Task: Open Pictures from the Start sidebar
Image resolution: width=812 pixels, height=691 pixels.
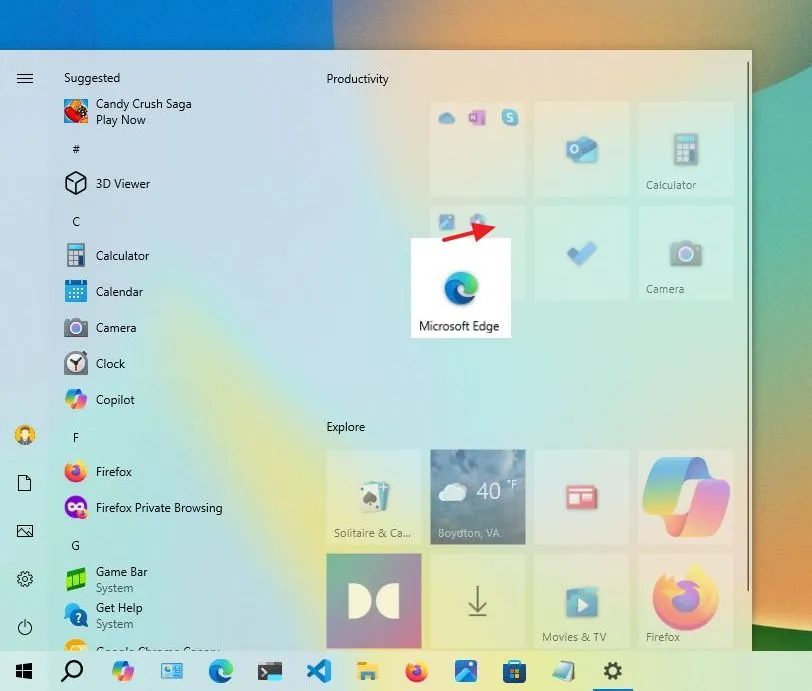Action: 24,530
